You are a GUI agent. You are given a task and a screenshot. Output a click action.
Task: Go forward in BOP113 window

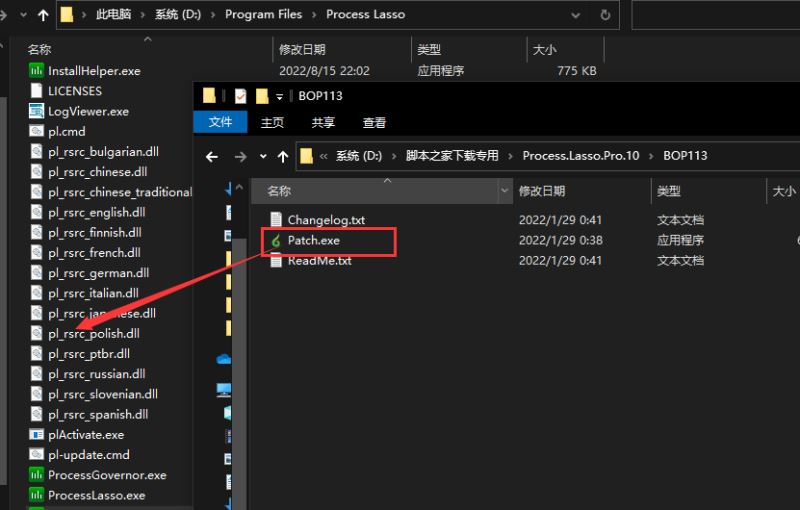coord(240,157)
